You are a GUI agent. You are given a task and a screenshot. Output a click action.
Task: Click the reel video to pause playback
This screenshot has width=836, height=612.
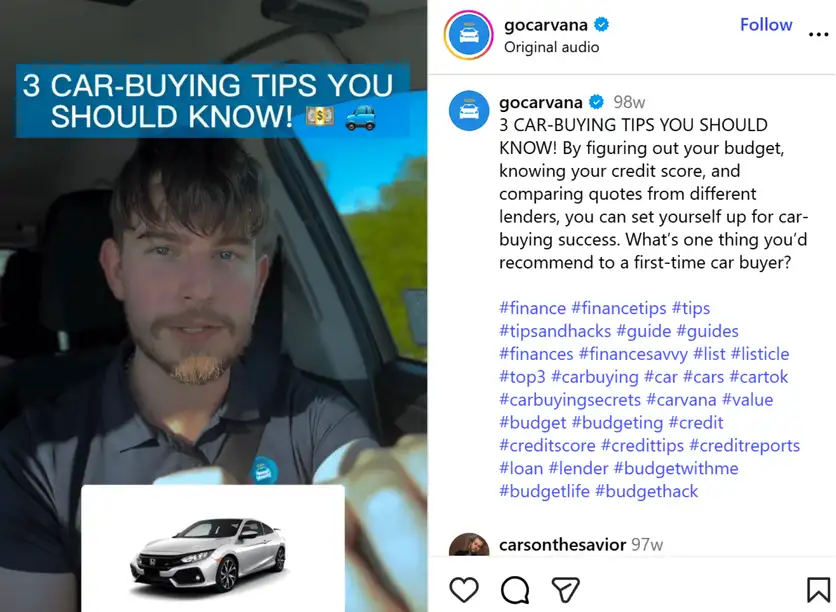click(213, 306)
